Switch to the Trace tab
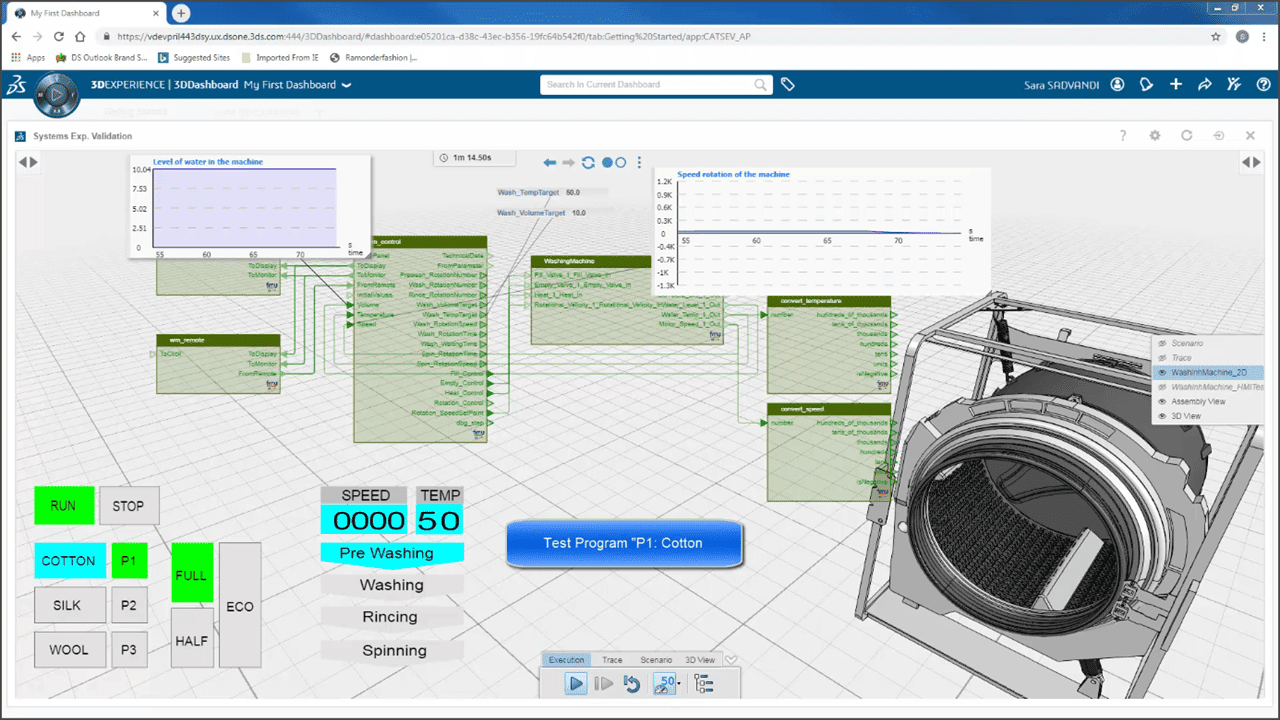This screenshot has height=720, width=1280. point(612,660)
